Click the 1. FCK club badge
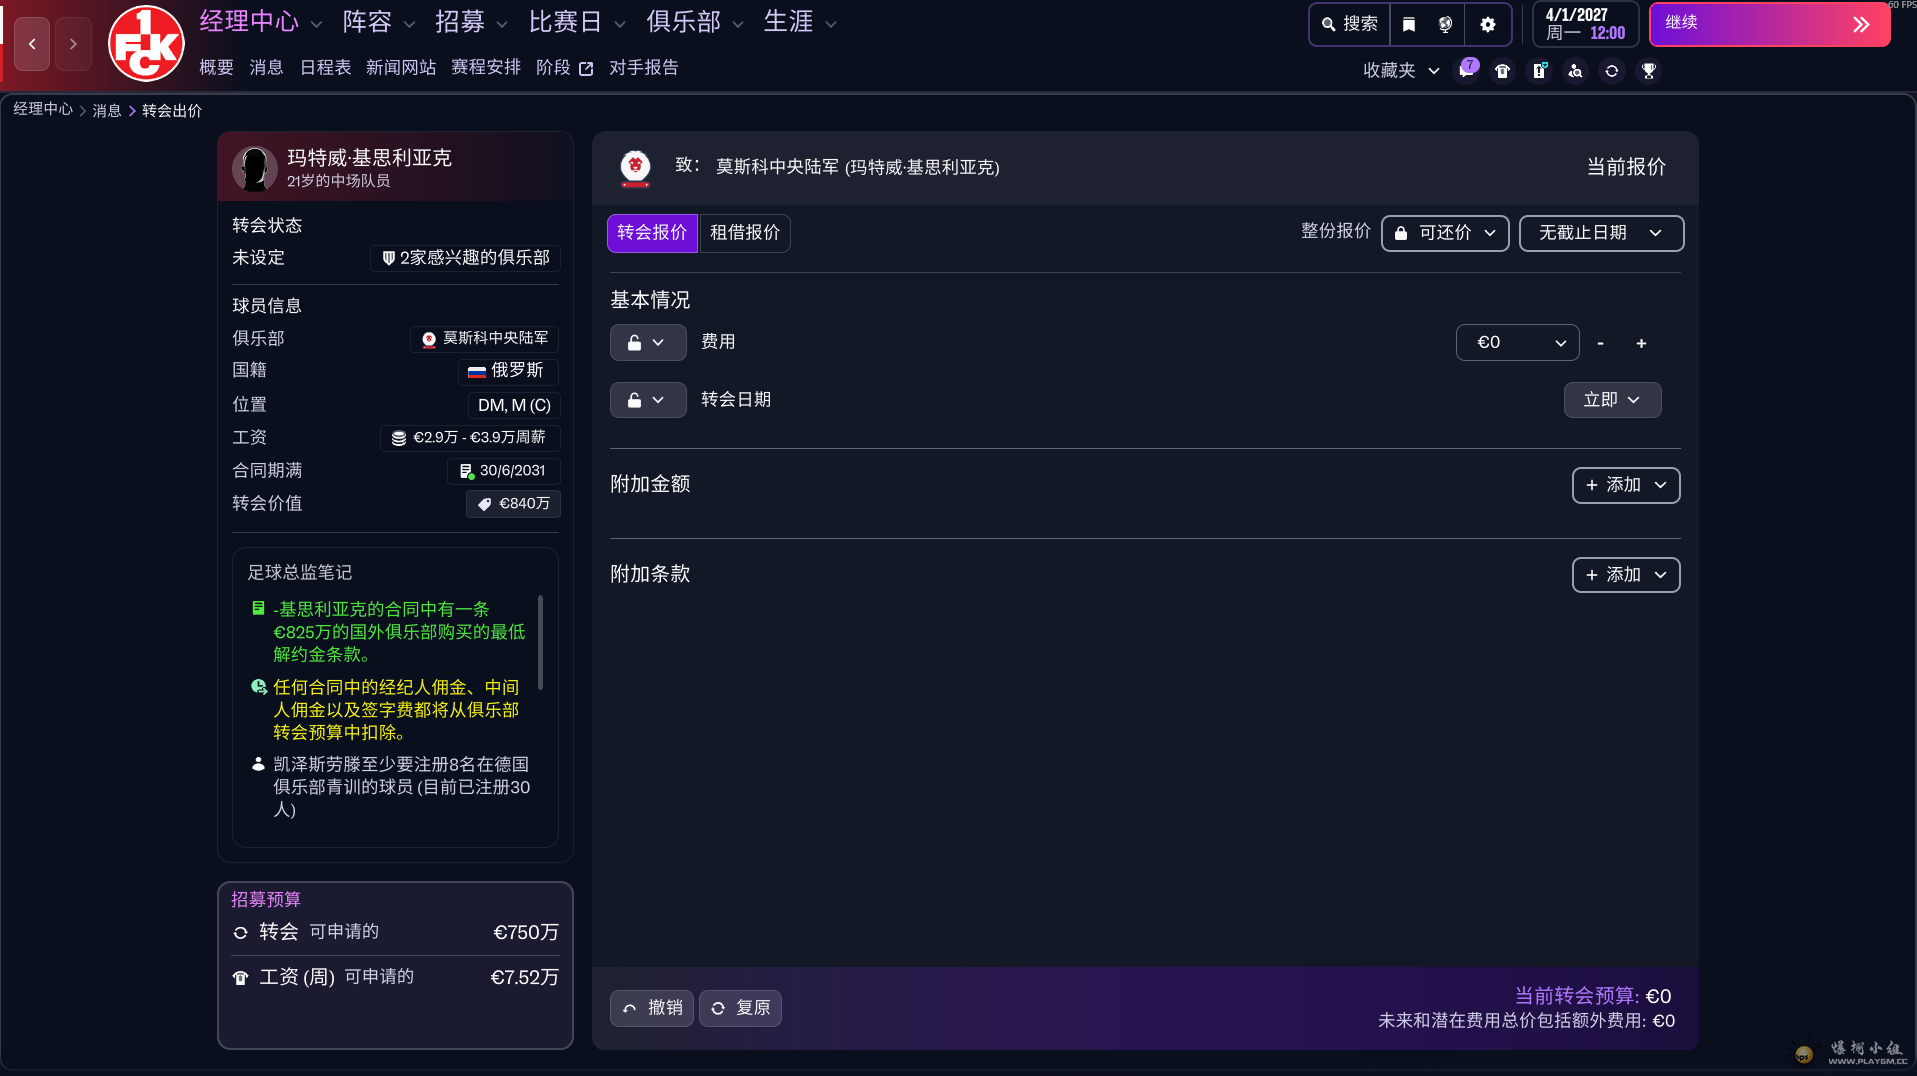This screenshot has width=1917, height=1076. click(146, 43)
